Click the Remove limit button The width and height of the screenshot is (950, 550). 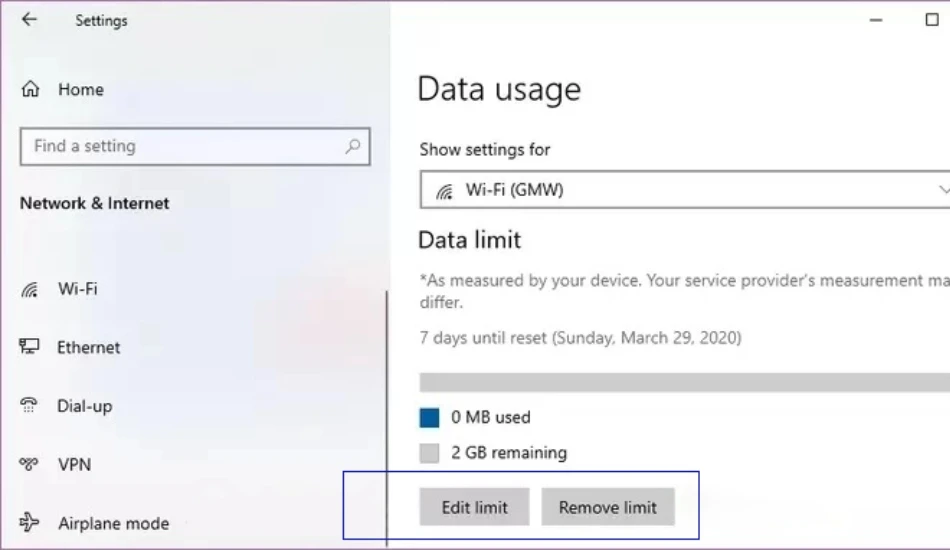(608, 507)
